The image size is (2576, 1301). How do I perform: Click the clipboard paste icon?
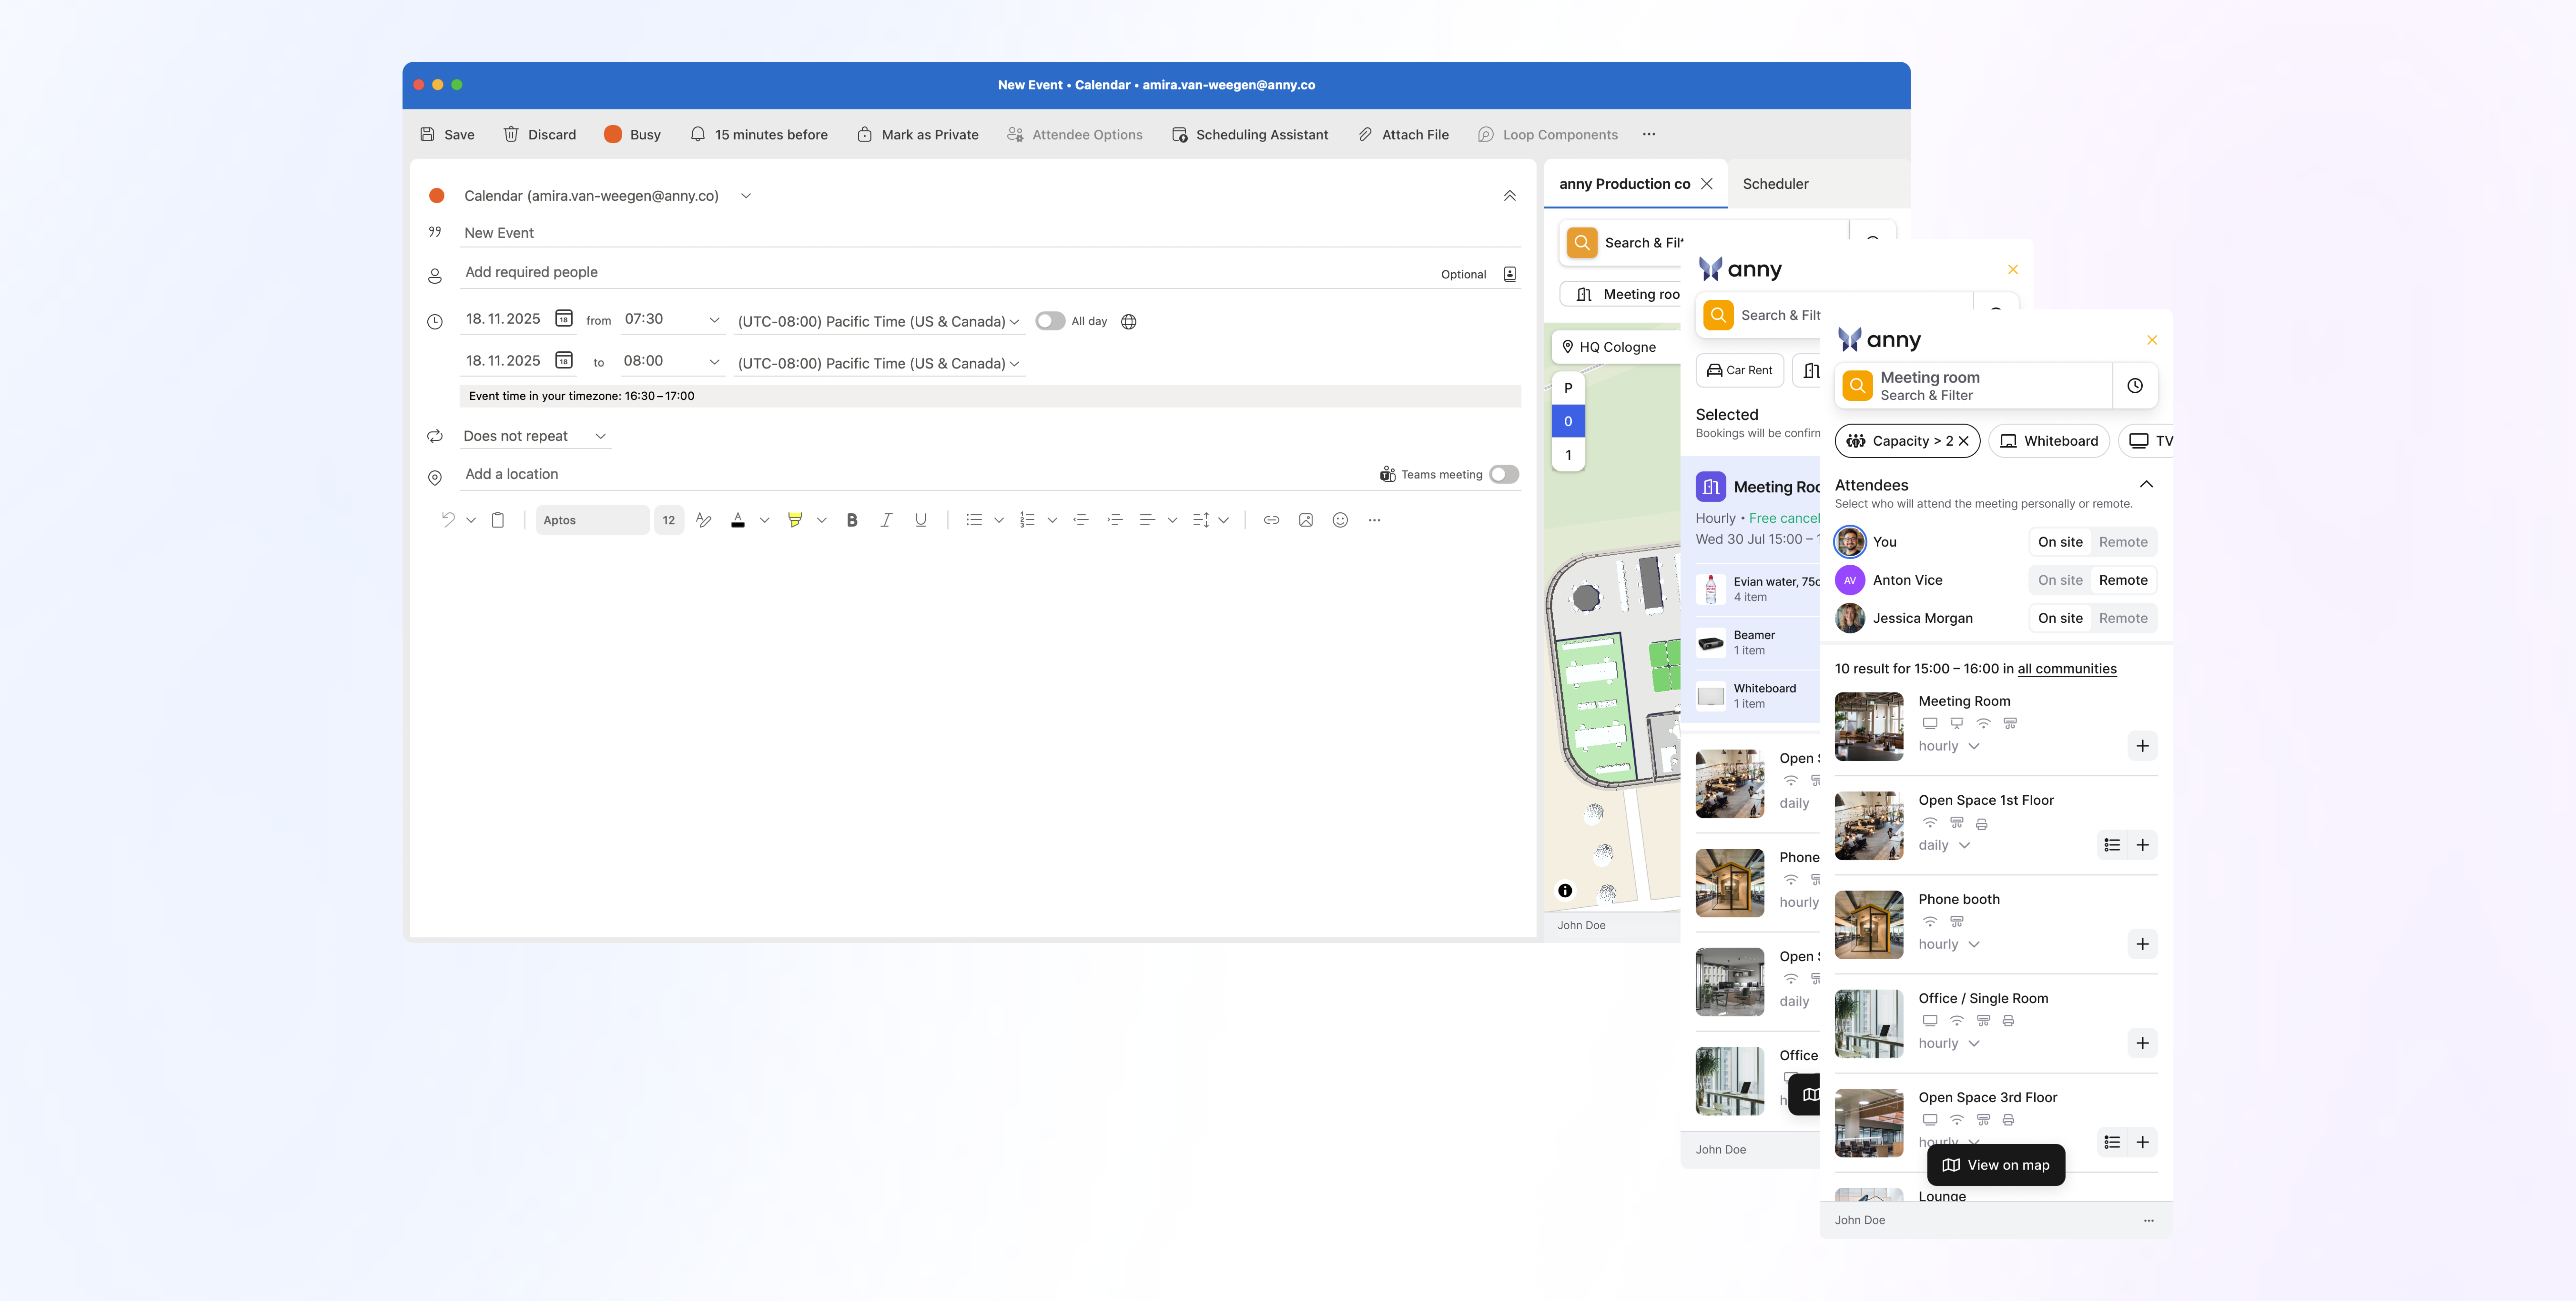pyautogui.click(x=498, y=520)
